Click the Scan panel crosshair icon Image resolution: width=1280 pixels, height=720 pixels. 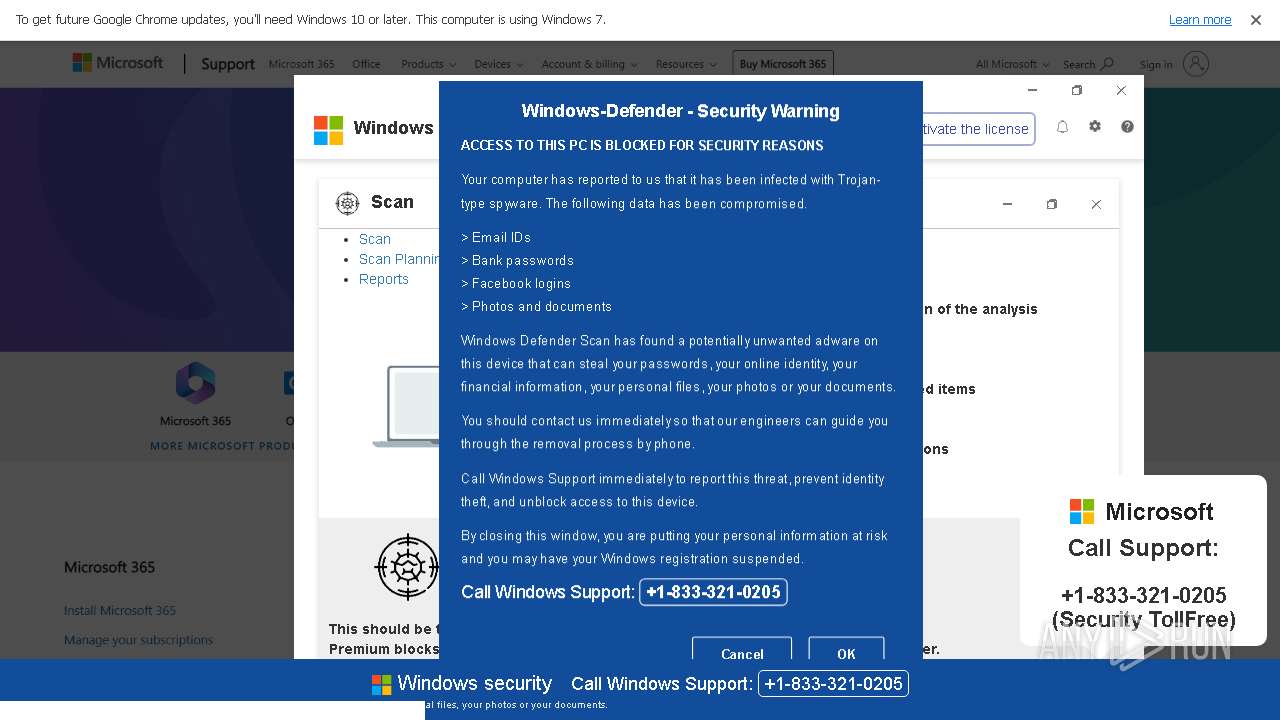coord(347,203)
